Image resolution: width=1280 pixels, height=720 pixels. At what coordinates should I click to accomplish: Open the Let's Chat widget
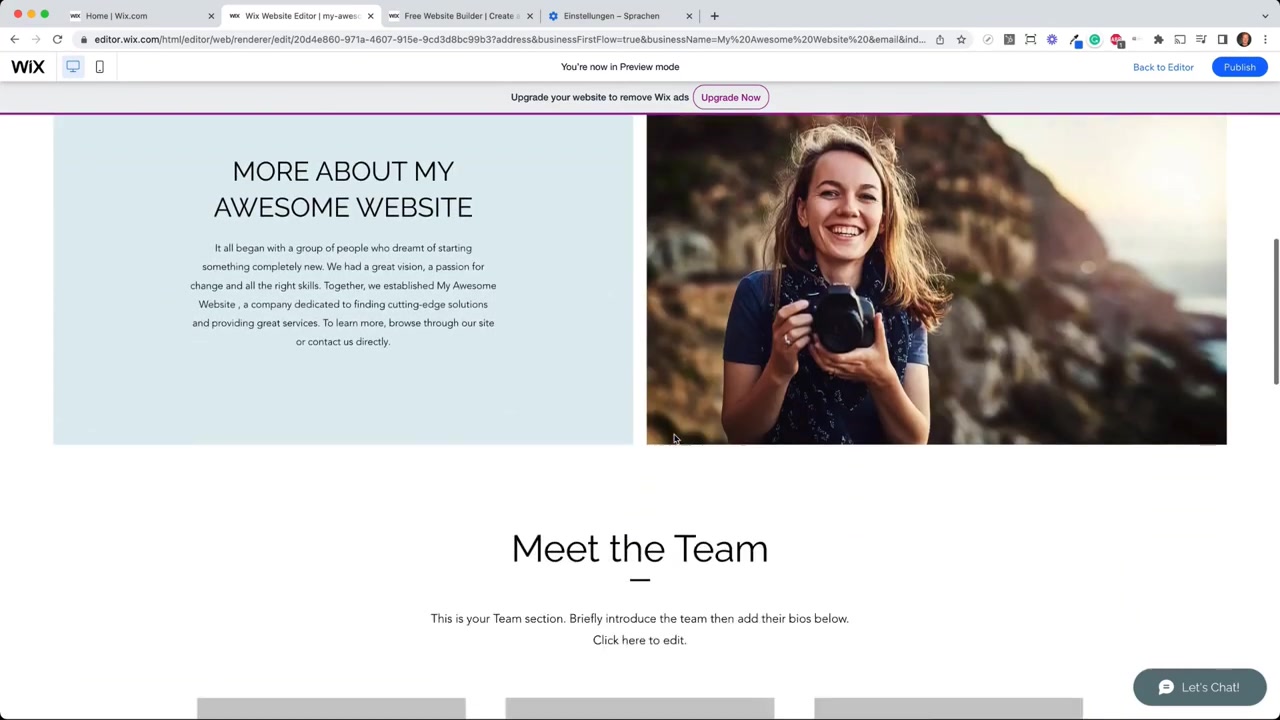point(1199,687)
